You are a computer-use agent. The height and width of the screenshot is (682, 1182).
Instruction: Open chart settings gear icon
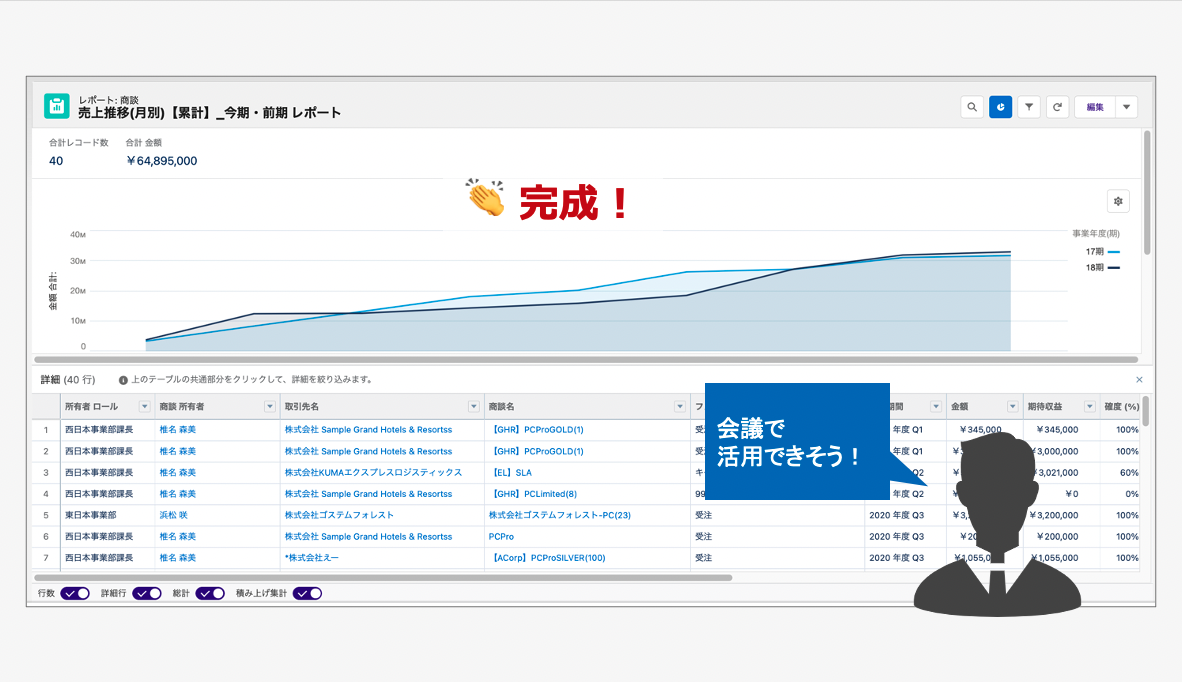click(1118, 201)
